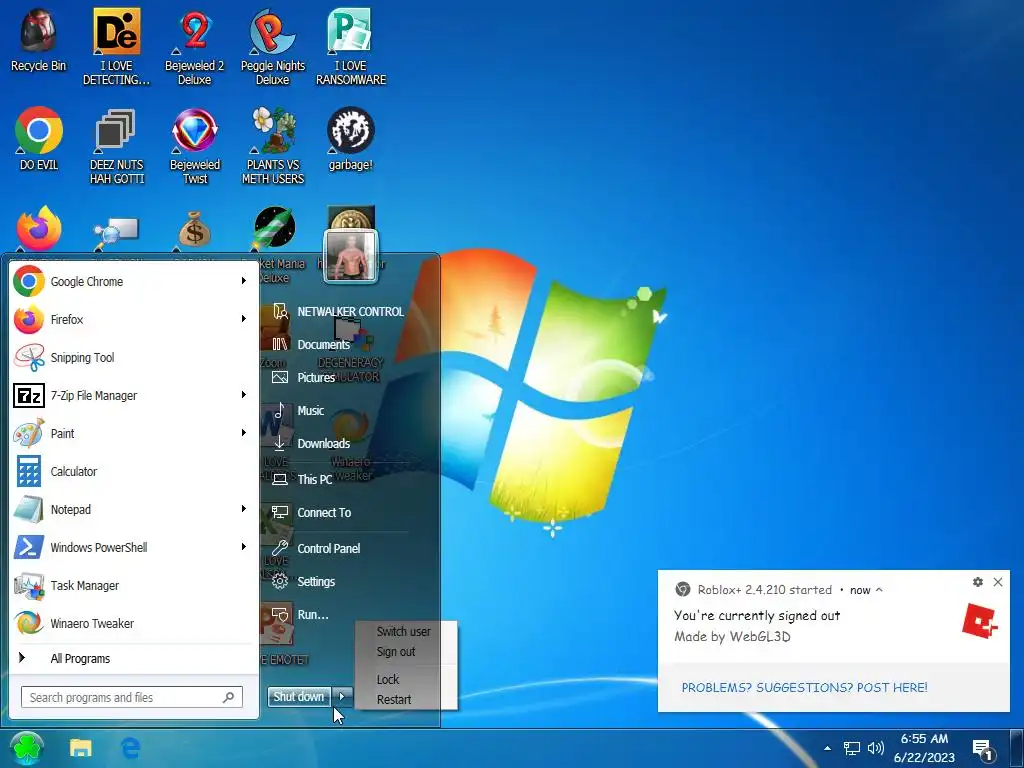Expand Firefox jump list arrow
Viewport: 1024px width, 768px height.
click(x=243, y=319)
